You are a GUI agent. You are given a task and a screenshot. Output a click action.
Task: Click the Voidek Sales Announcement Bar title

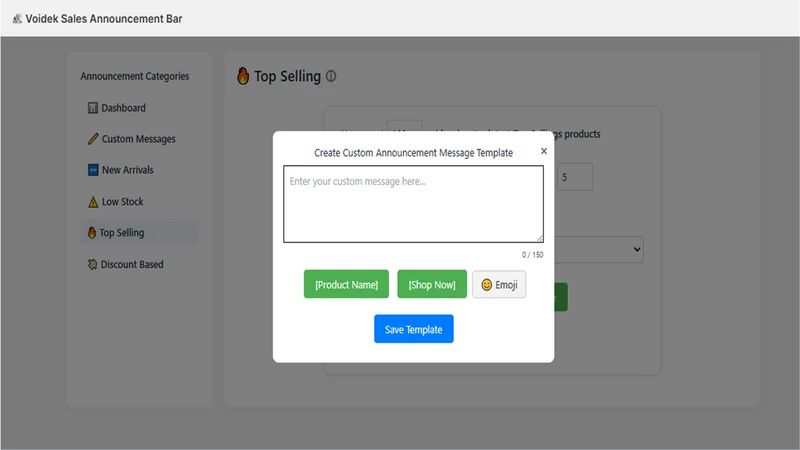104,19
